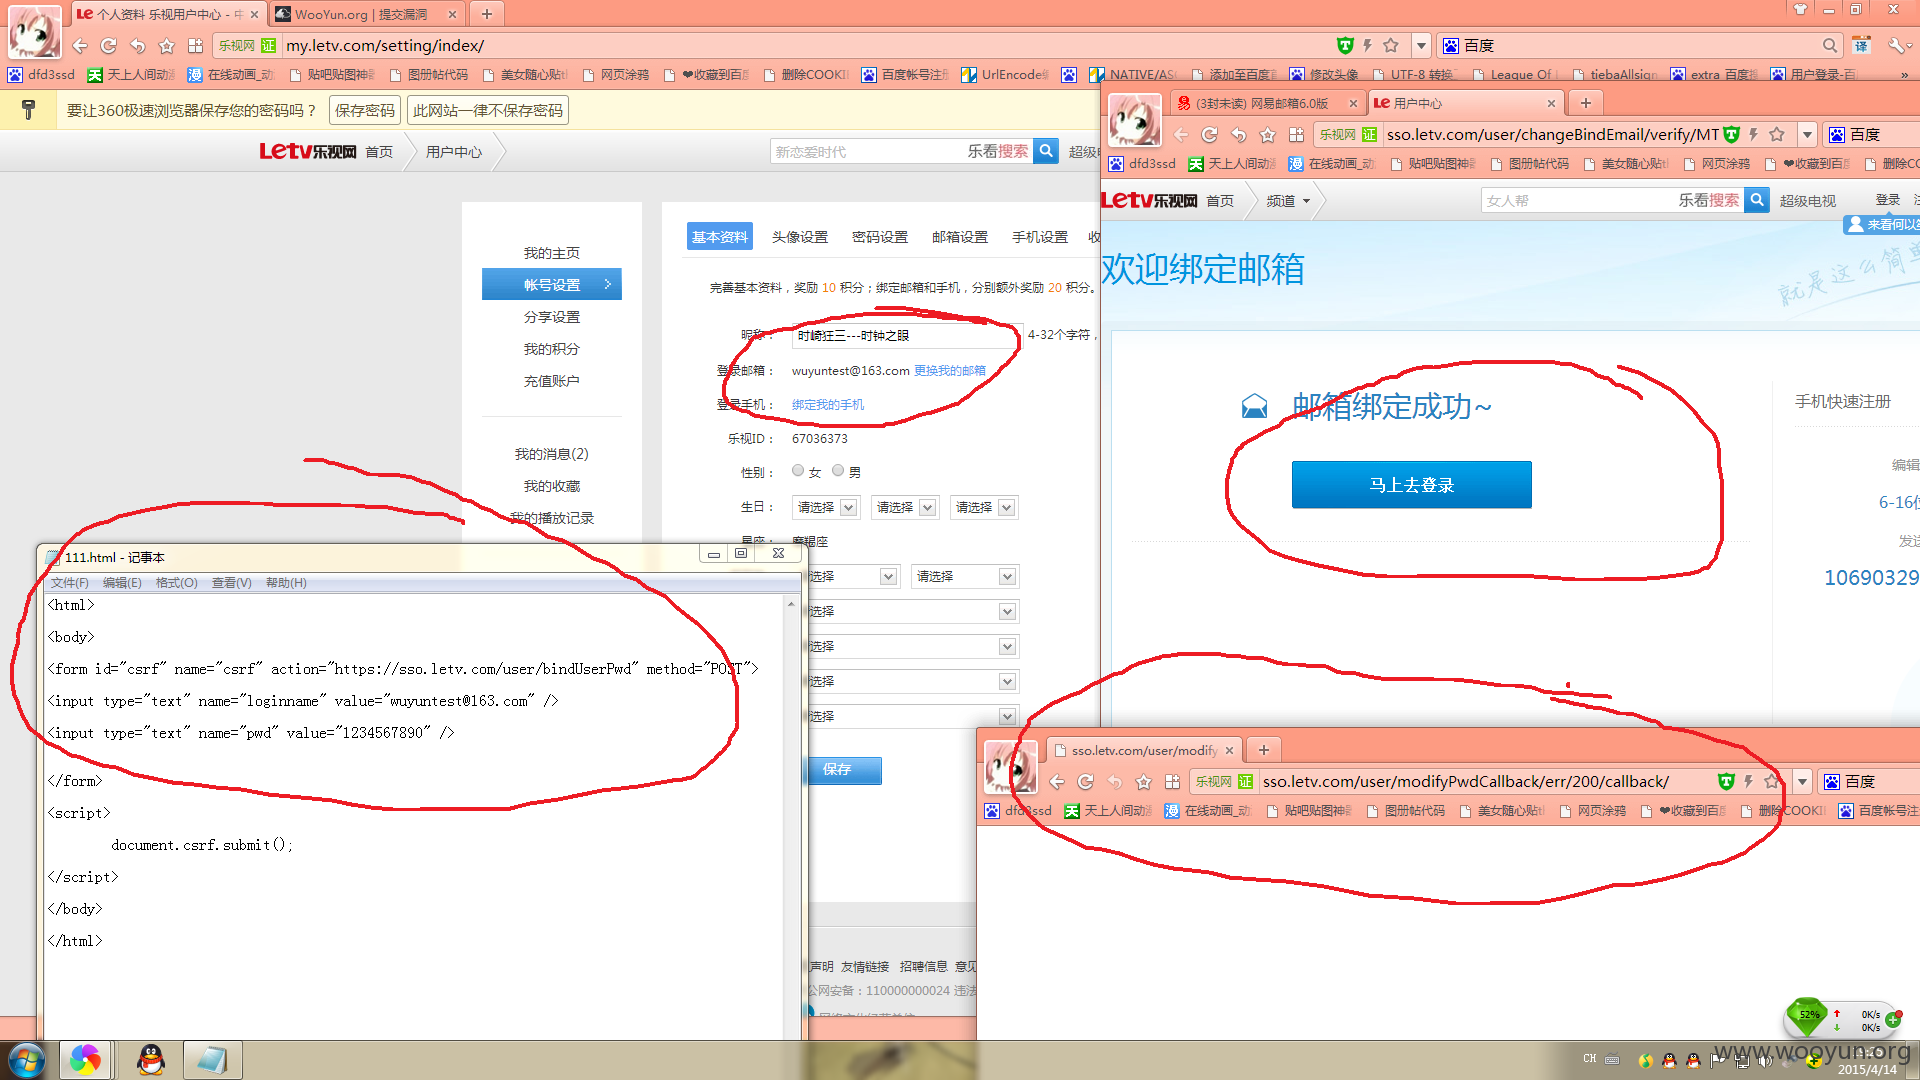1920x1080 pixels.
Task: Click Letv search input in main page
Action: (868, 151)
